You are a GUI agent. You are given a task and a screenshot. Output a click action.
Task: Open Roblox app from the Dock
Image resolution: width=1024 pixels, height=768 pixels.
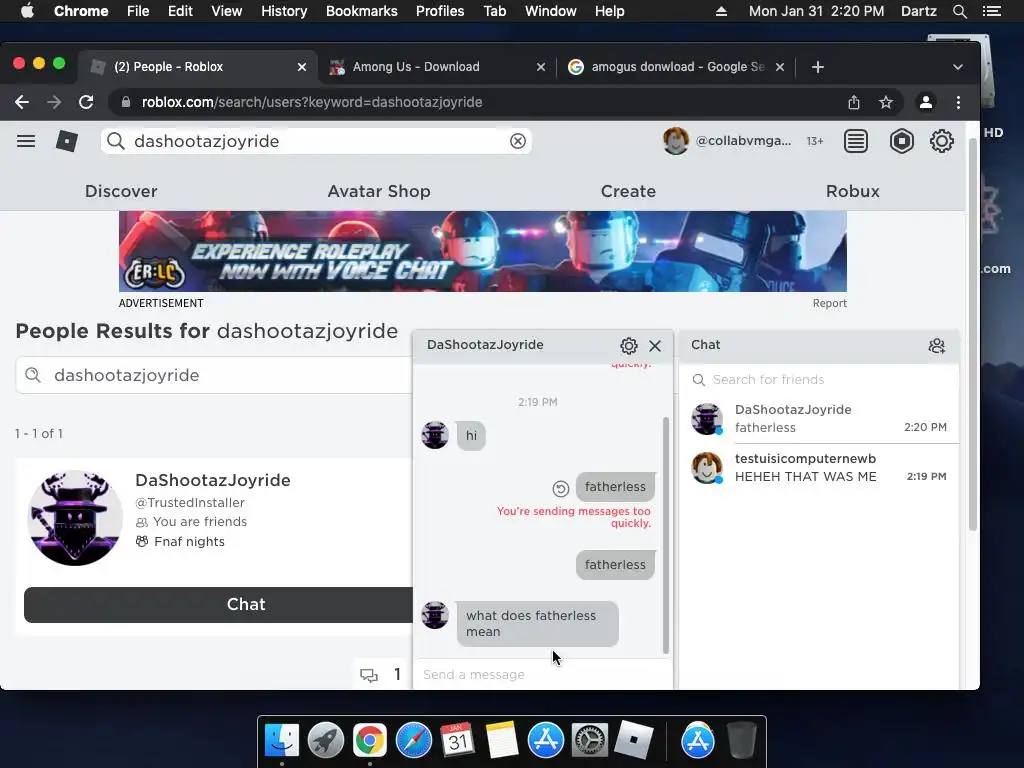(x=633, y=741)
